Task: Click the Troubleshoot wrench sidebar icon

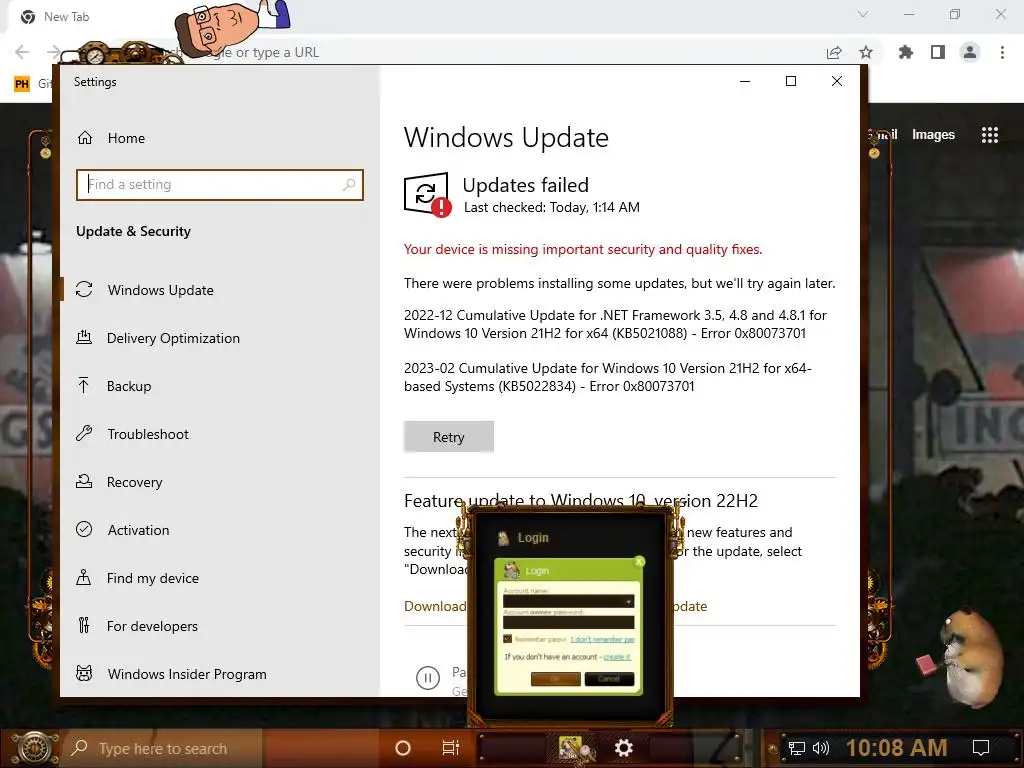Action: 84,433
